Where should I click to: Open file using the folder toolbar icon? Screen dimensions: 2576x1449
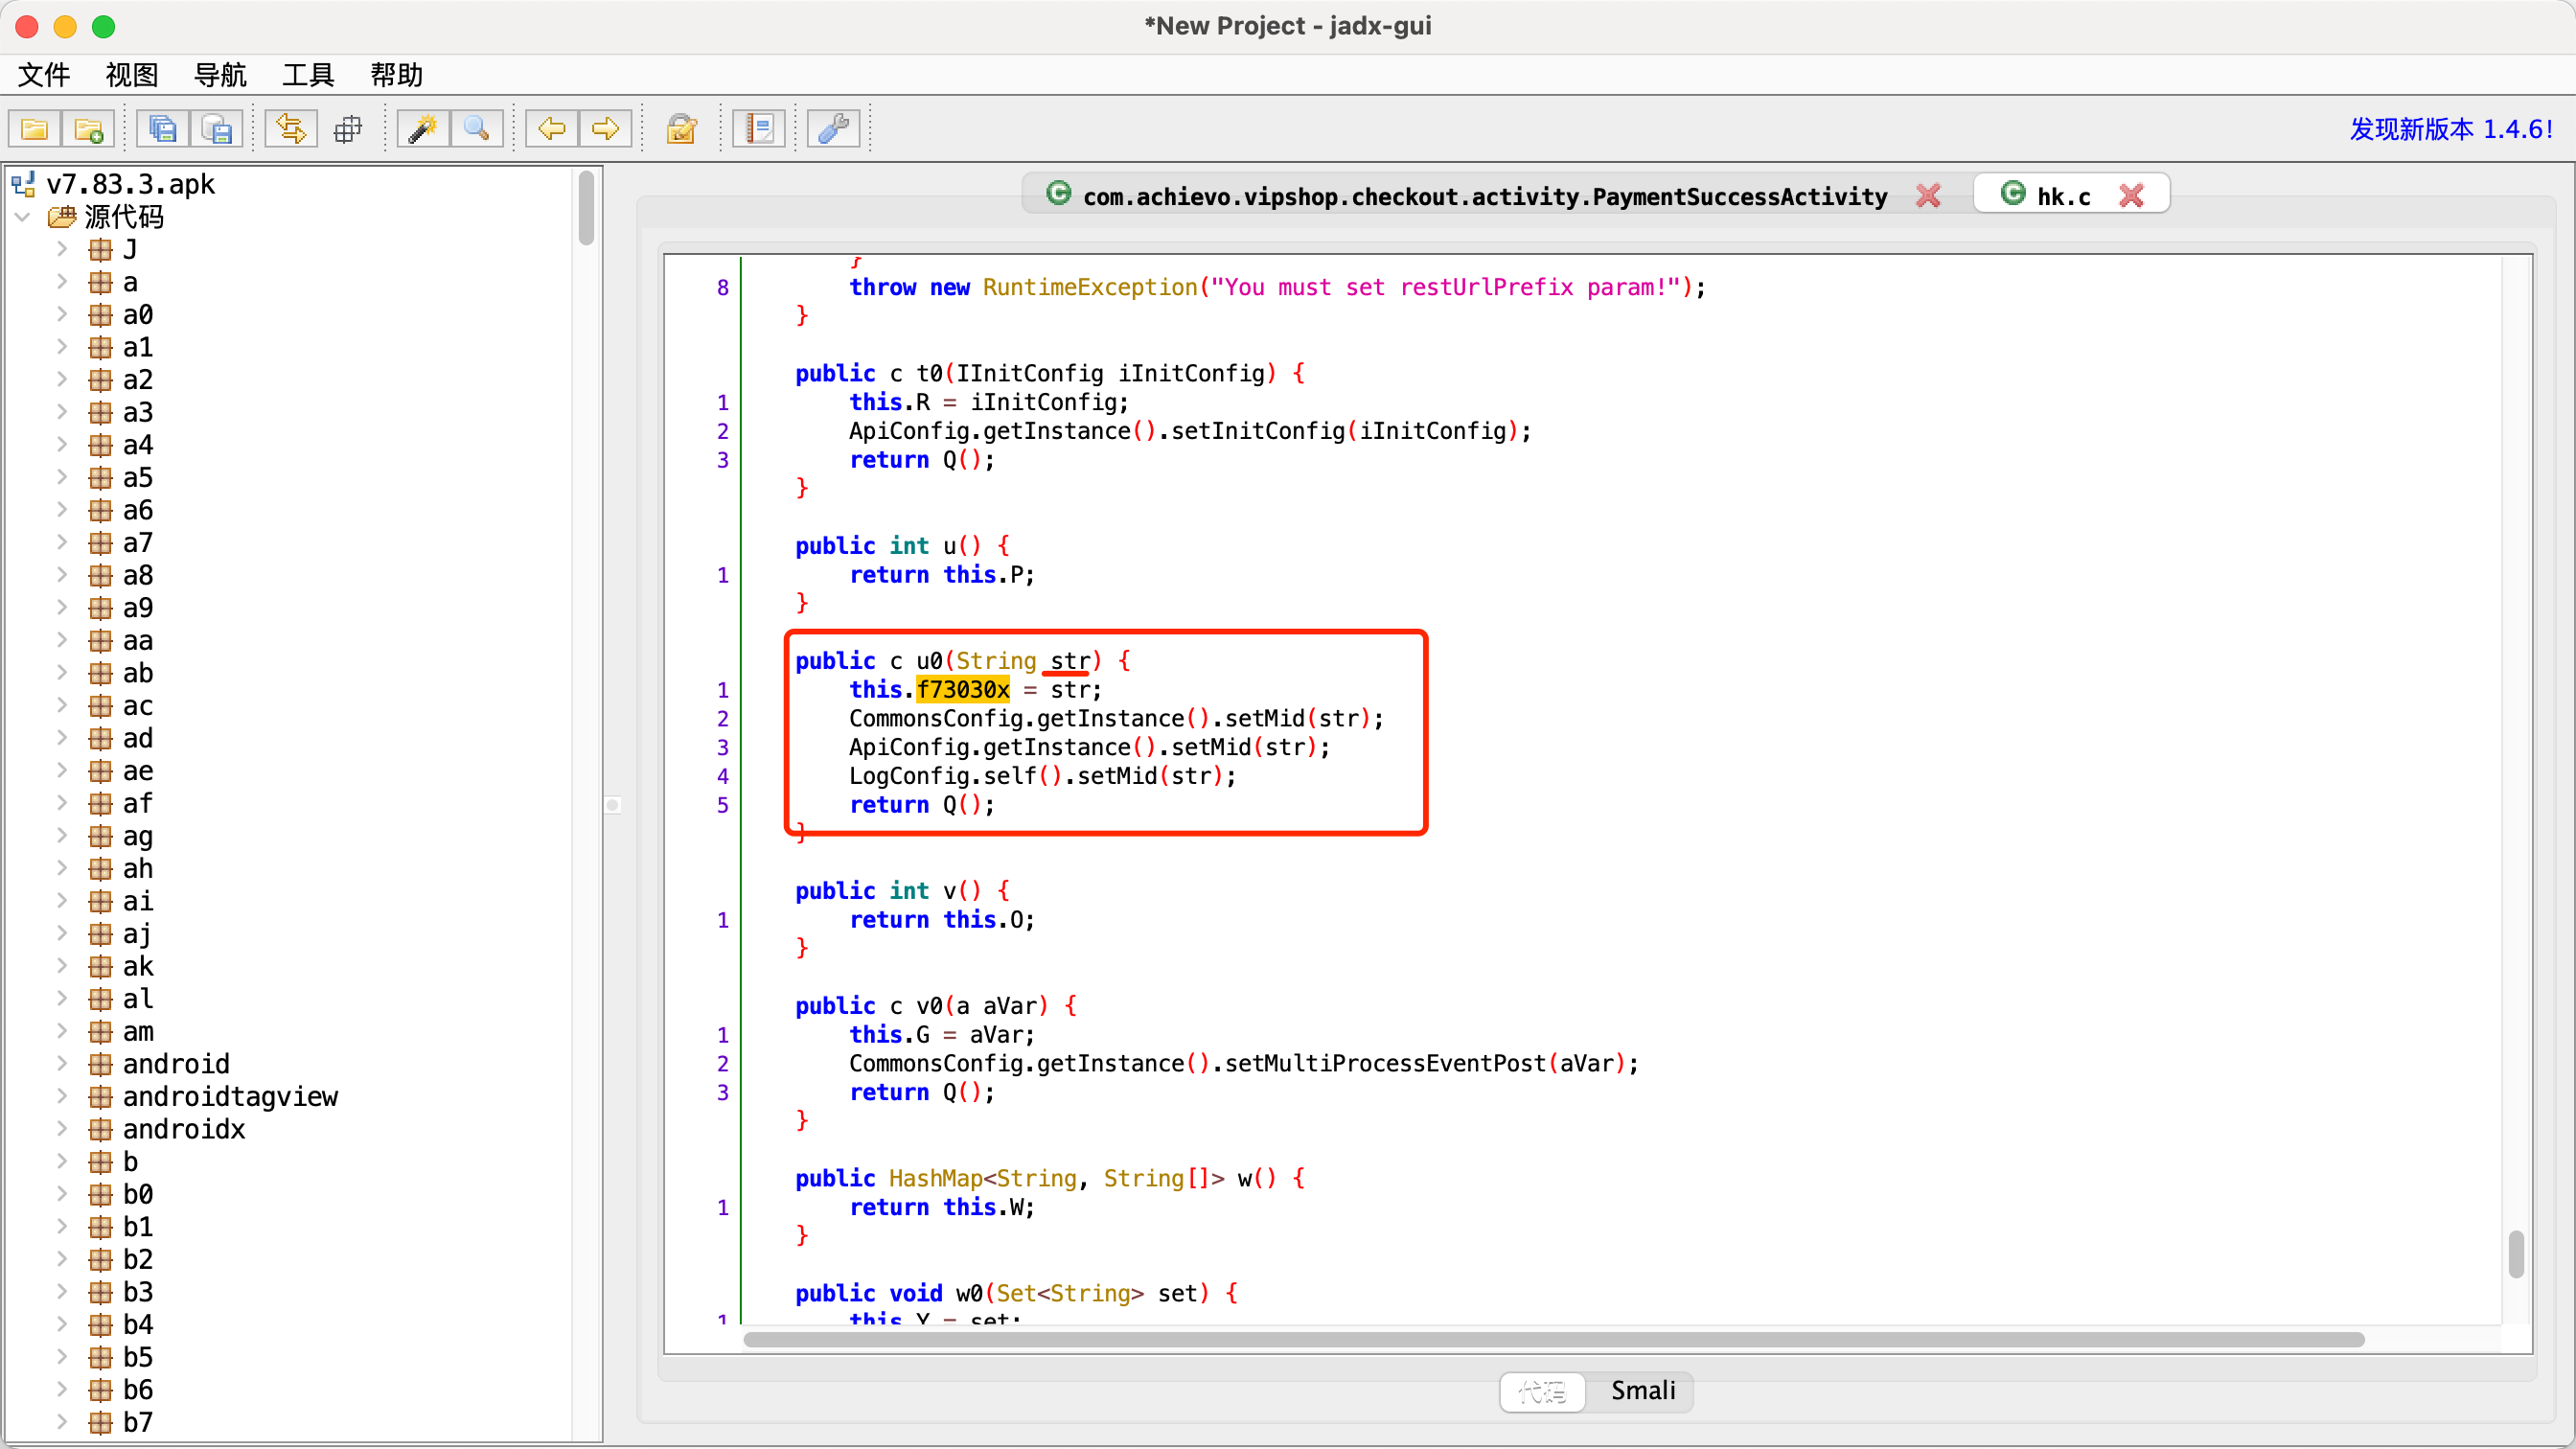tap(34, 129)
